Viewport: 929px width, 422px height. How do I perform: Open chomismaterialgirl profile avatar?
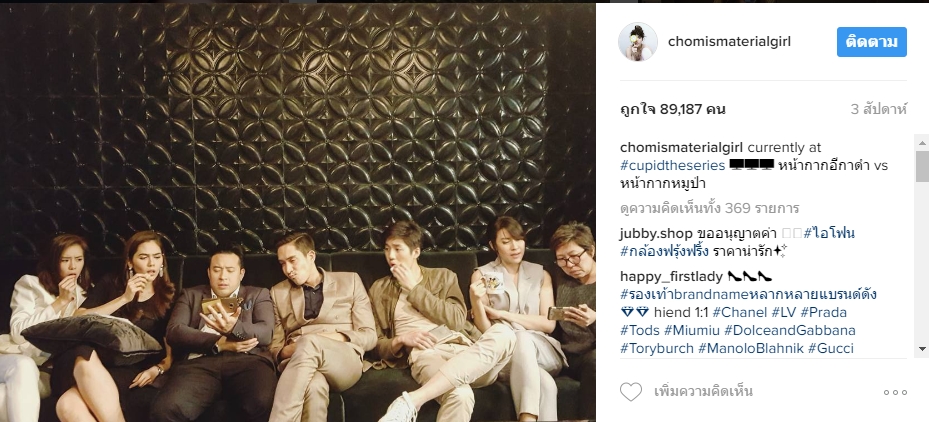click(638, 41)
